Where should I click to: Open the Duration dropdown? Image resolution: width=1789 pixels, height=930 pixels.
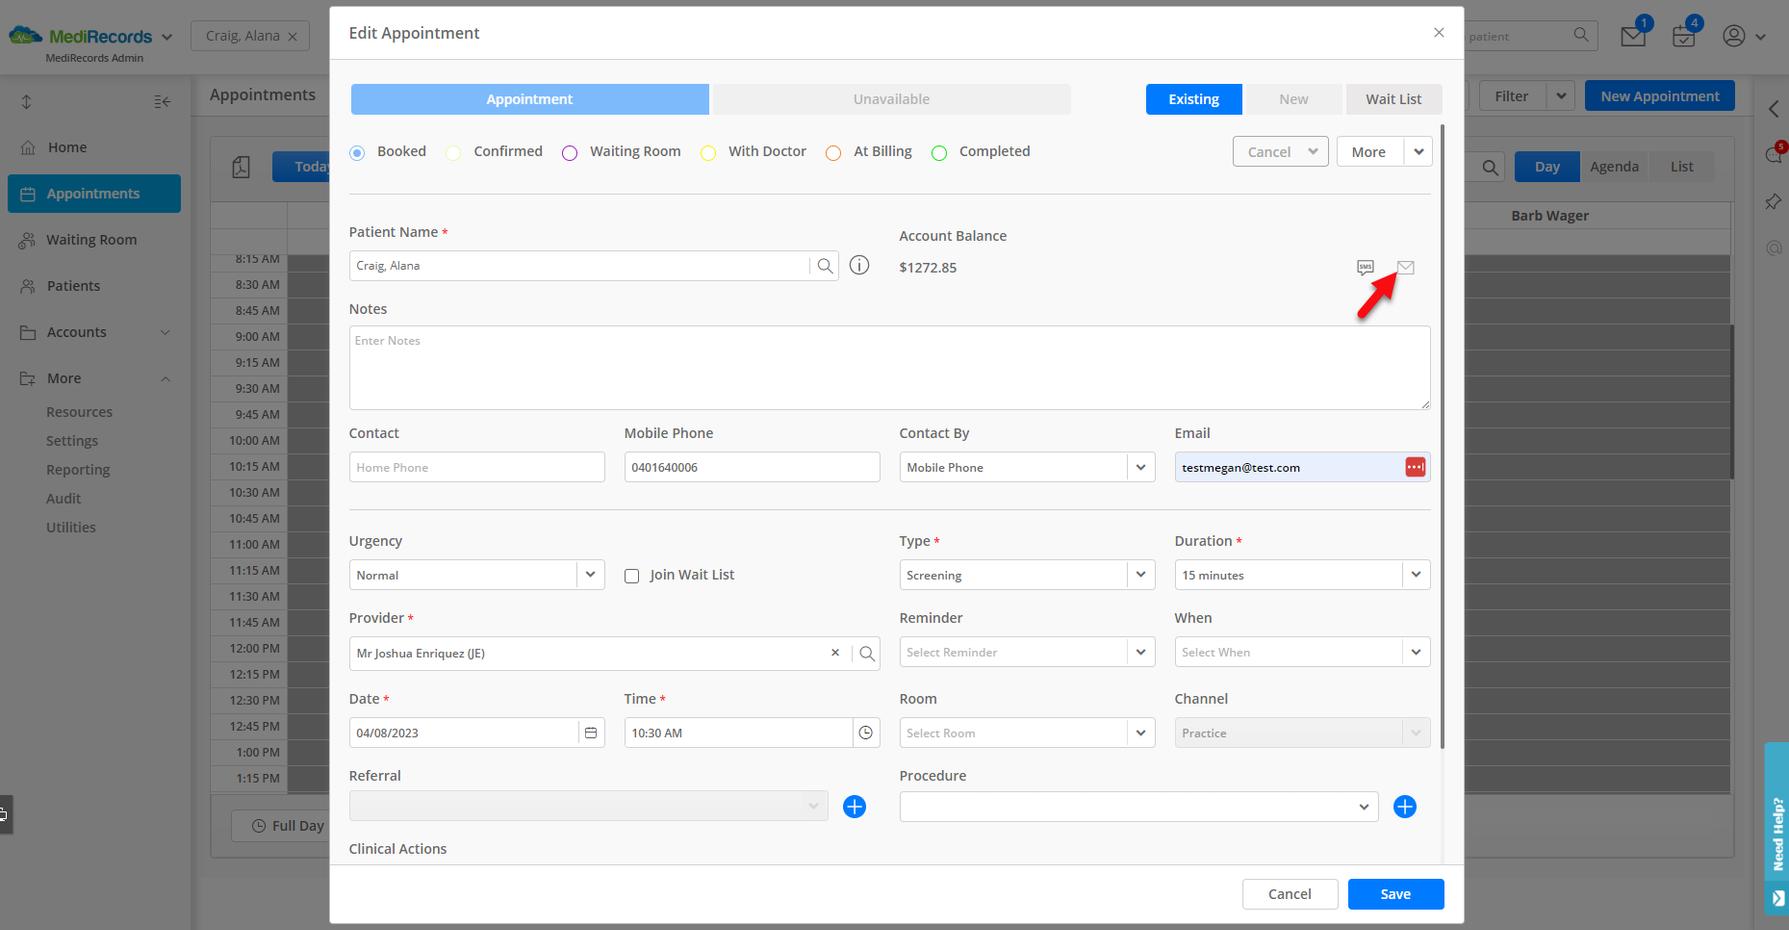coord(1302,575)
